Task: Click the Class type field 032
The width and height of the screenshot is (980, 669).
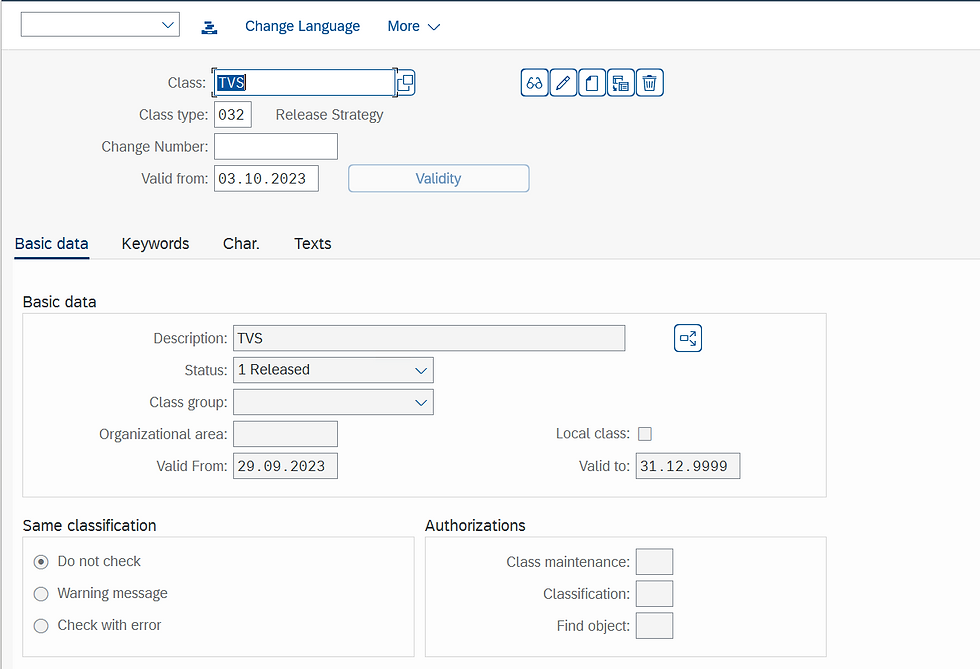Action: click(x=232, y=114)
